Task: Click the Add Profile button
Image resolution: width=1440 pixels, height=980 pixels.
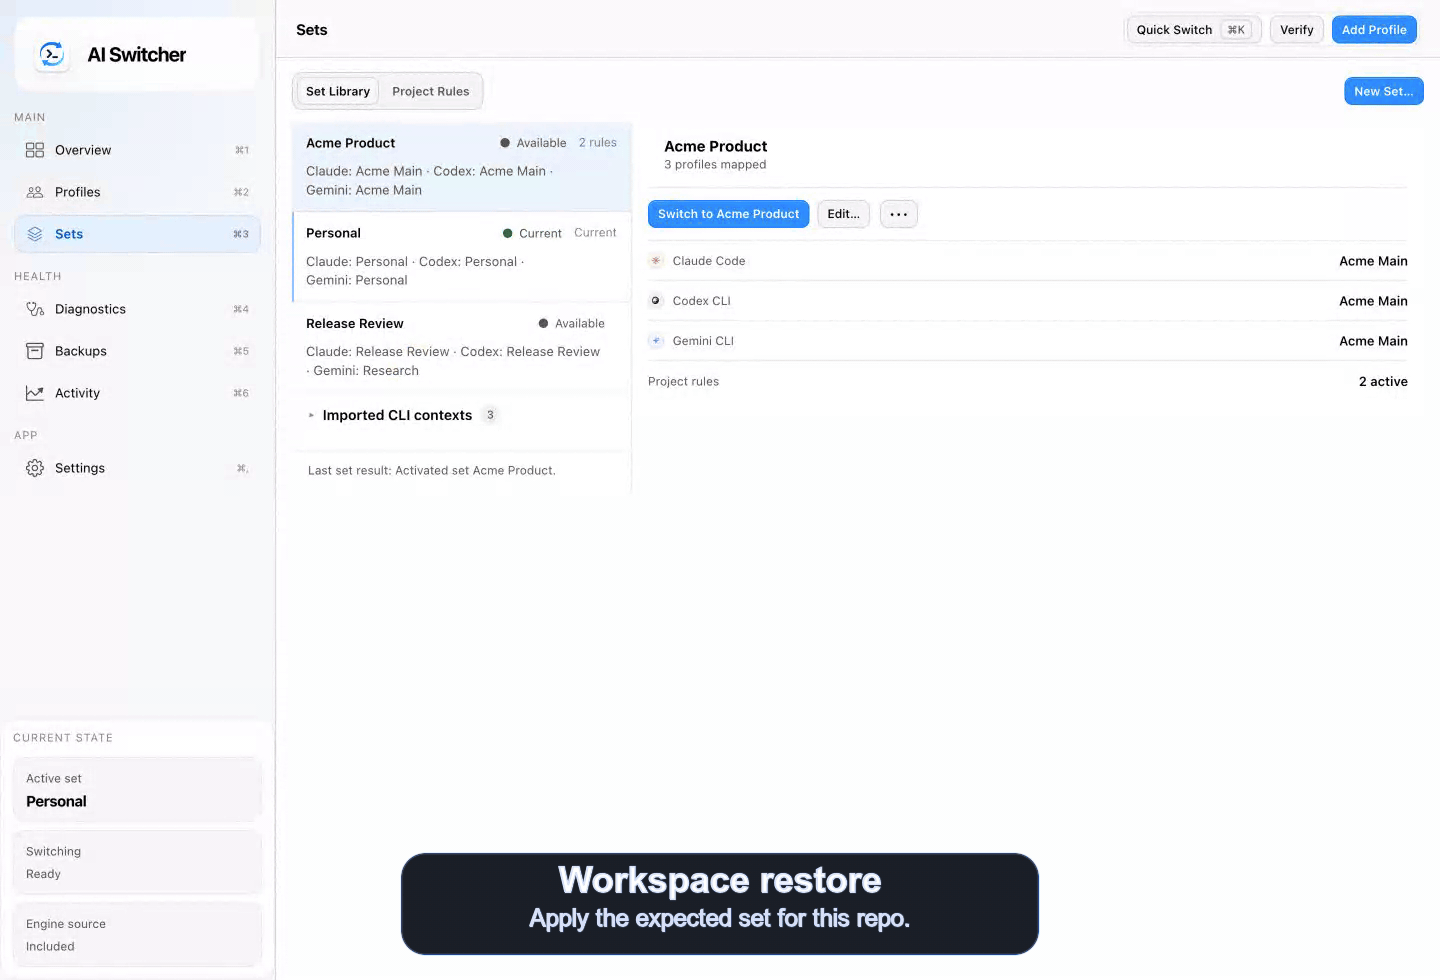Action: (1374, 30)
